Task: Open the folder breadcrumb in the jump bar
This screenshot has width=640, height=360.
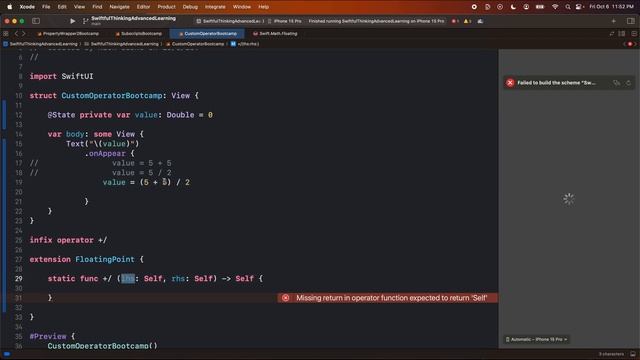Action: (121, 44)
